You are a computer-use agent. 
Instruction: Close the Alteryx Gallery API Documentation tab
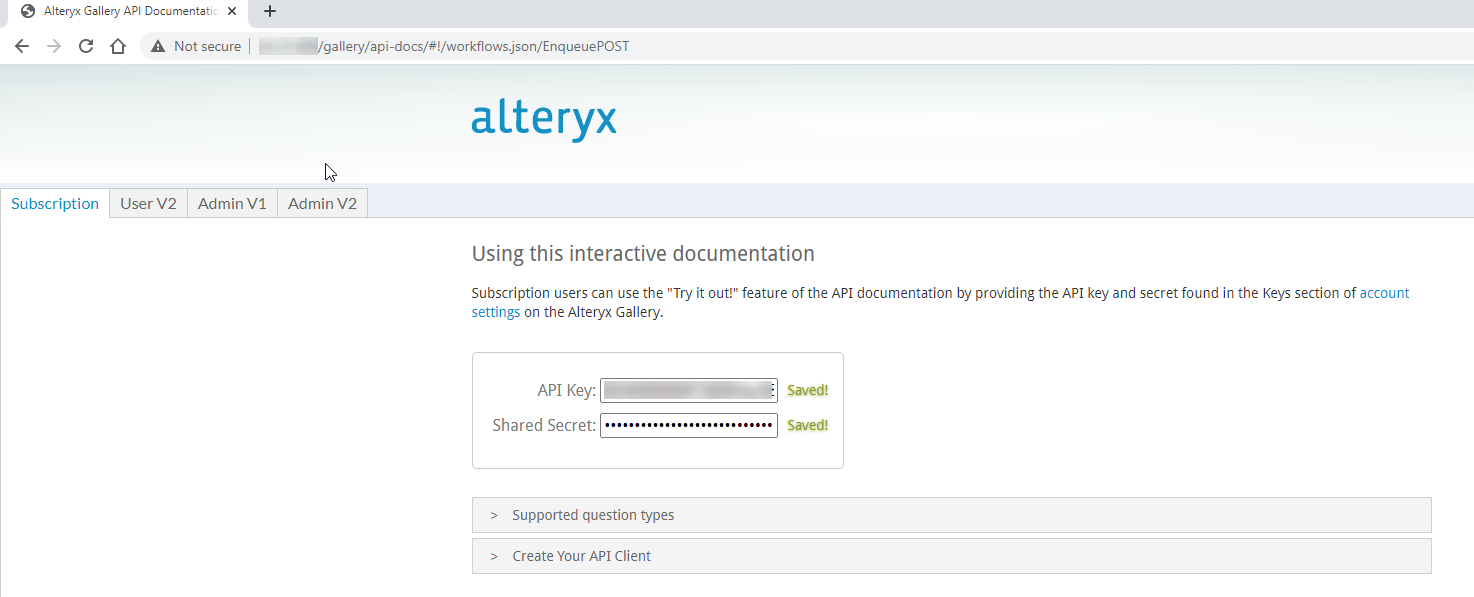pyautogui.click(x=232, y=12)
